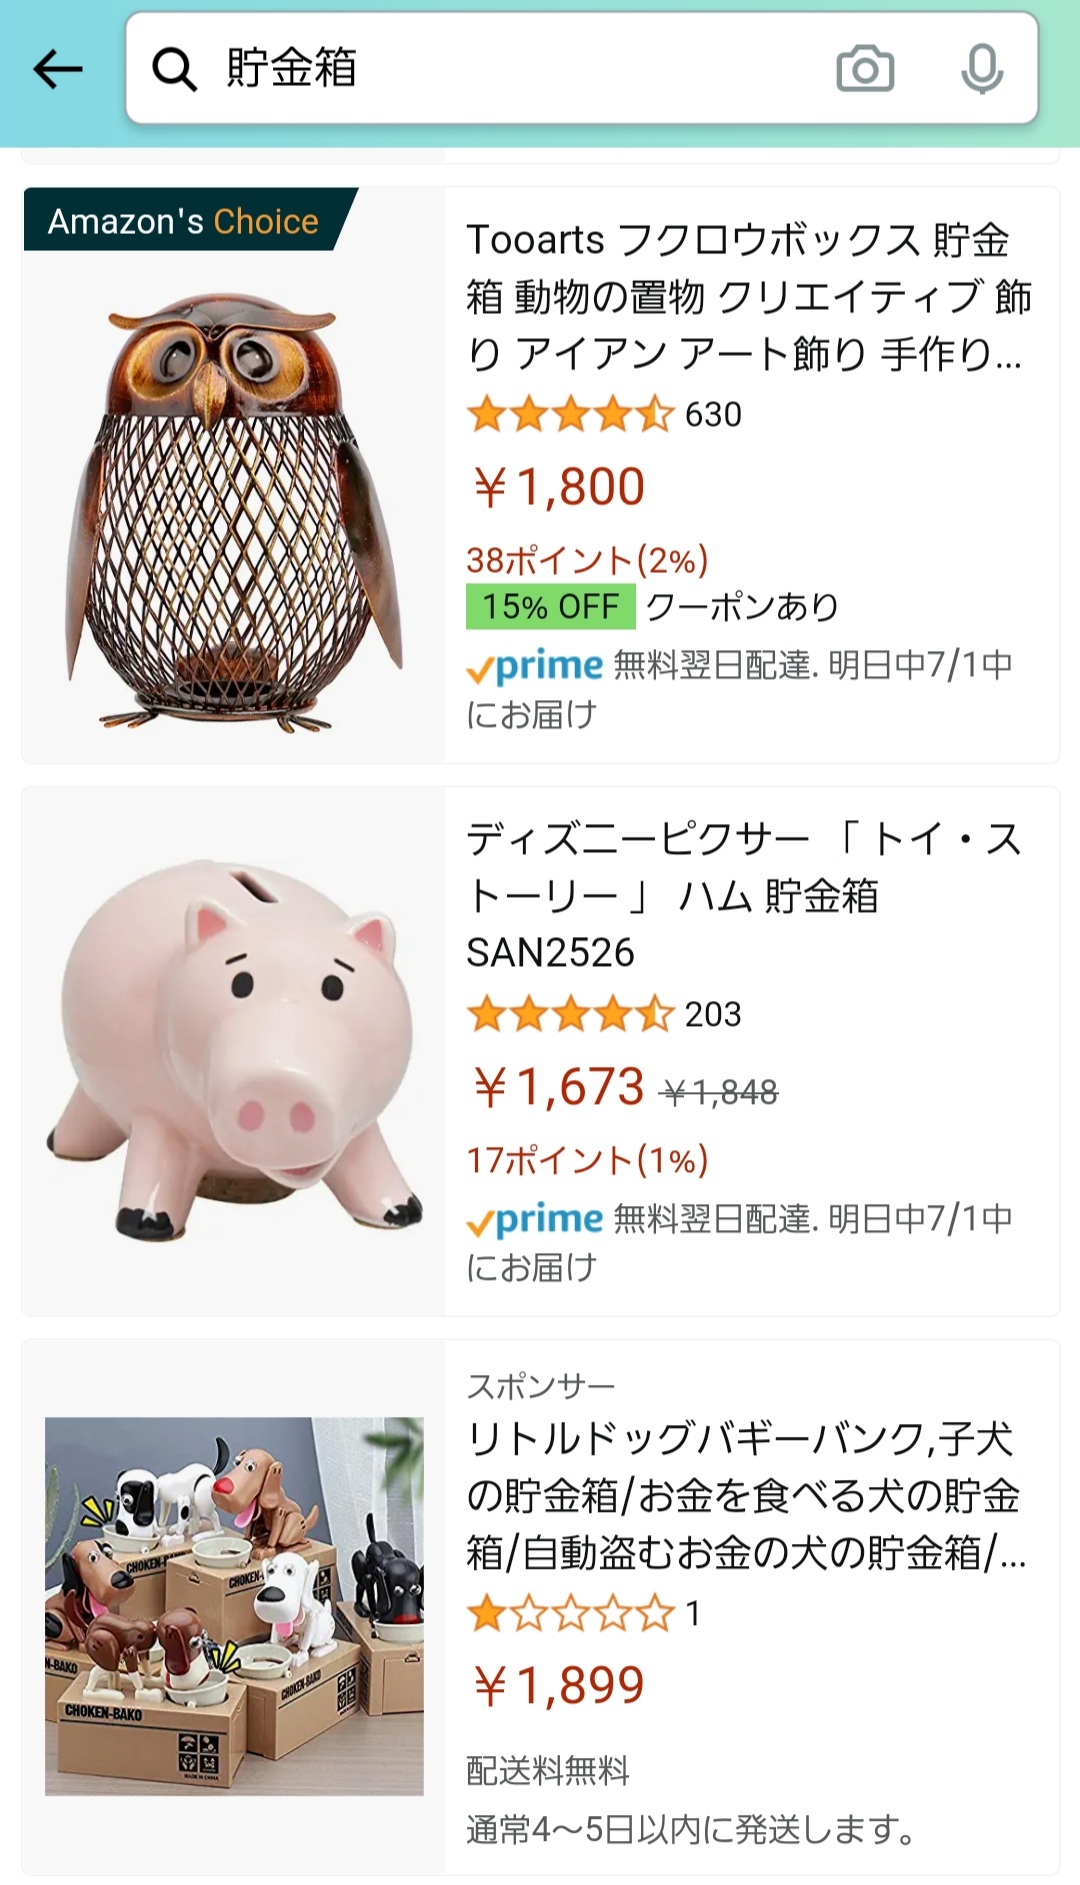Tap the ¥1,800 owl price
Image resolution: width=1080 pixels, height=1885 pixels.
558,487
